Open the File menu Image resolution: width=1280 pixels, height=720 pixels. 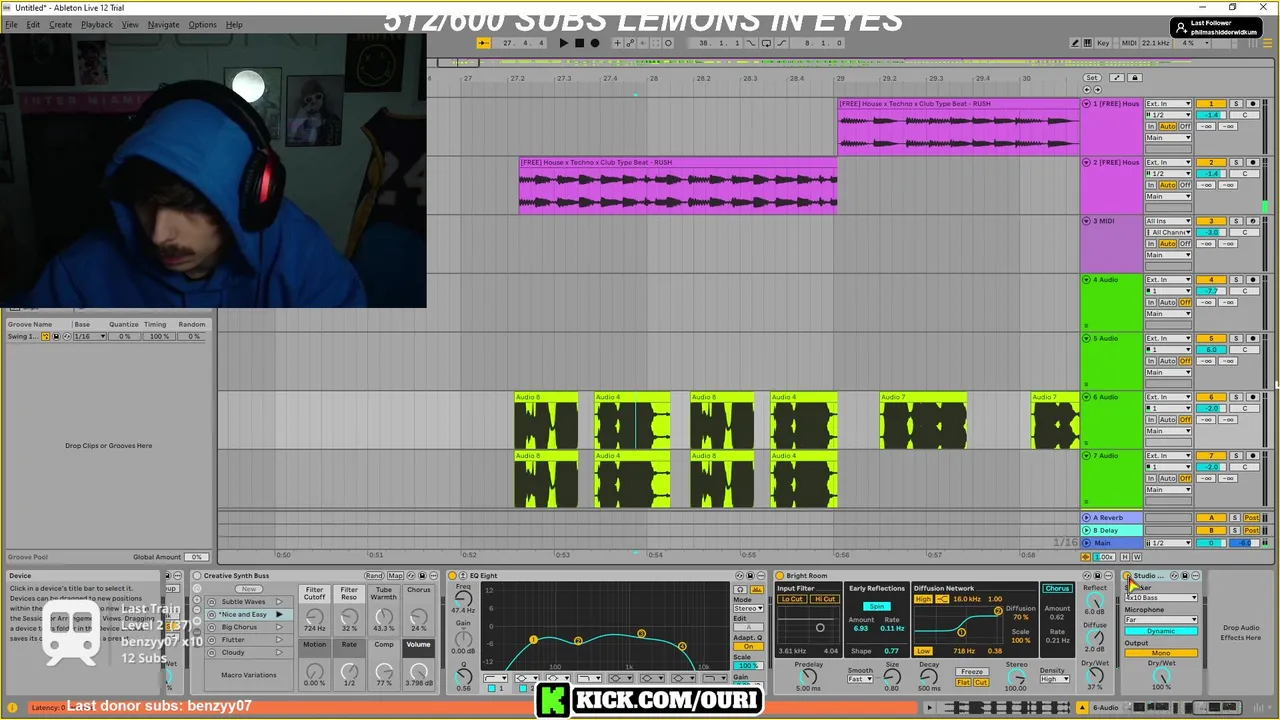[11, 24]
